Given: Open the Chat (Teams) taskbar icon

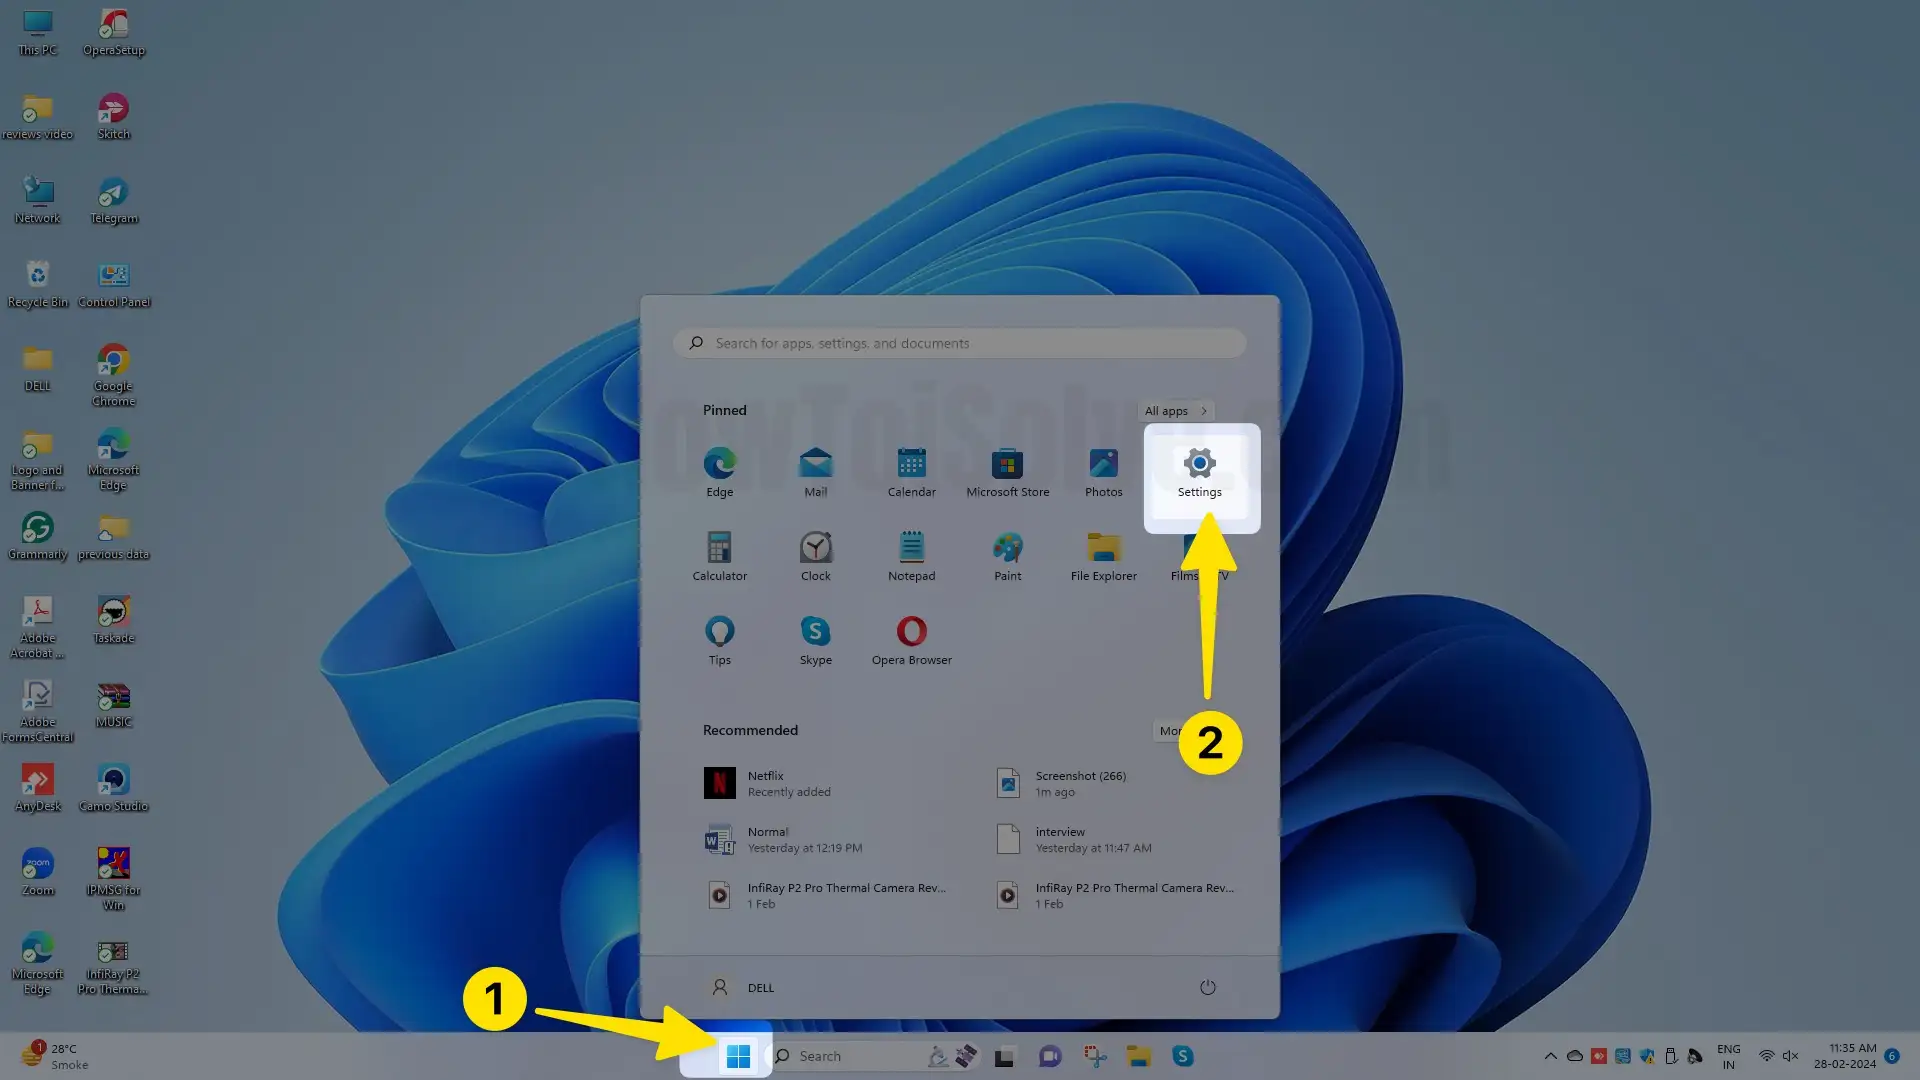Looking at the screenshot, I should click(x=1049, y=1056).
